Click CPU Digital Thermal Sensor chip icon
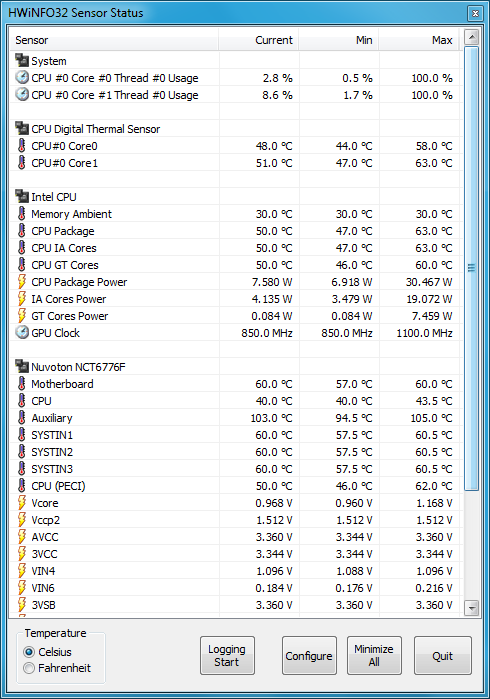The width and height of the screenshot is (490, 699). 21,128
